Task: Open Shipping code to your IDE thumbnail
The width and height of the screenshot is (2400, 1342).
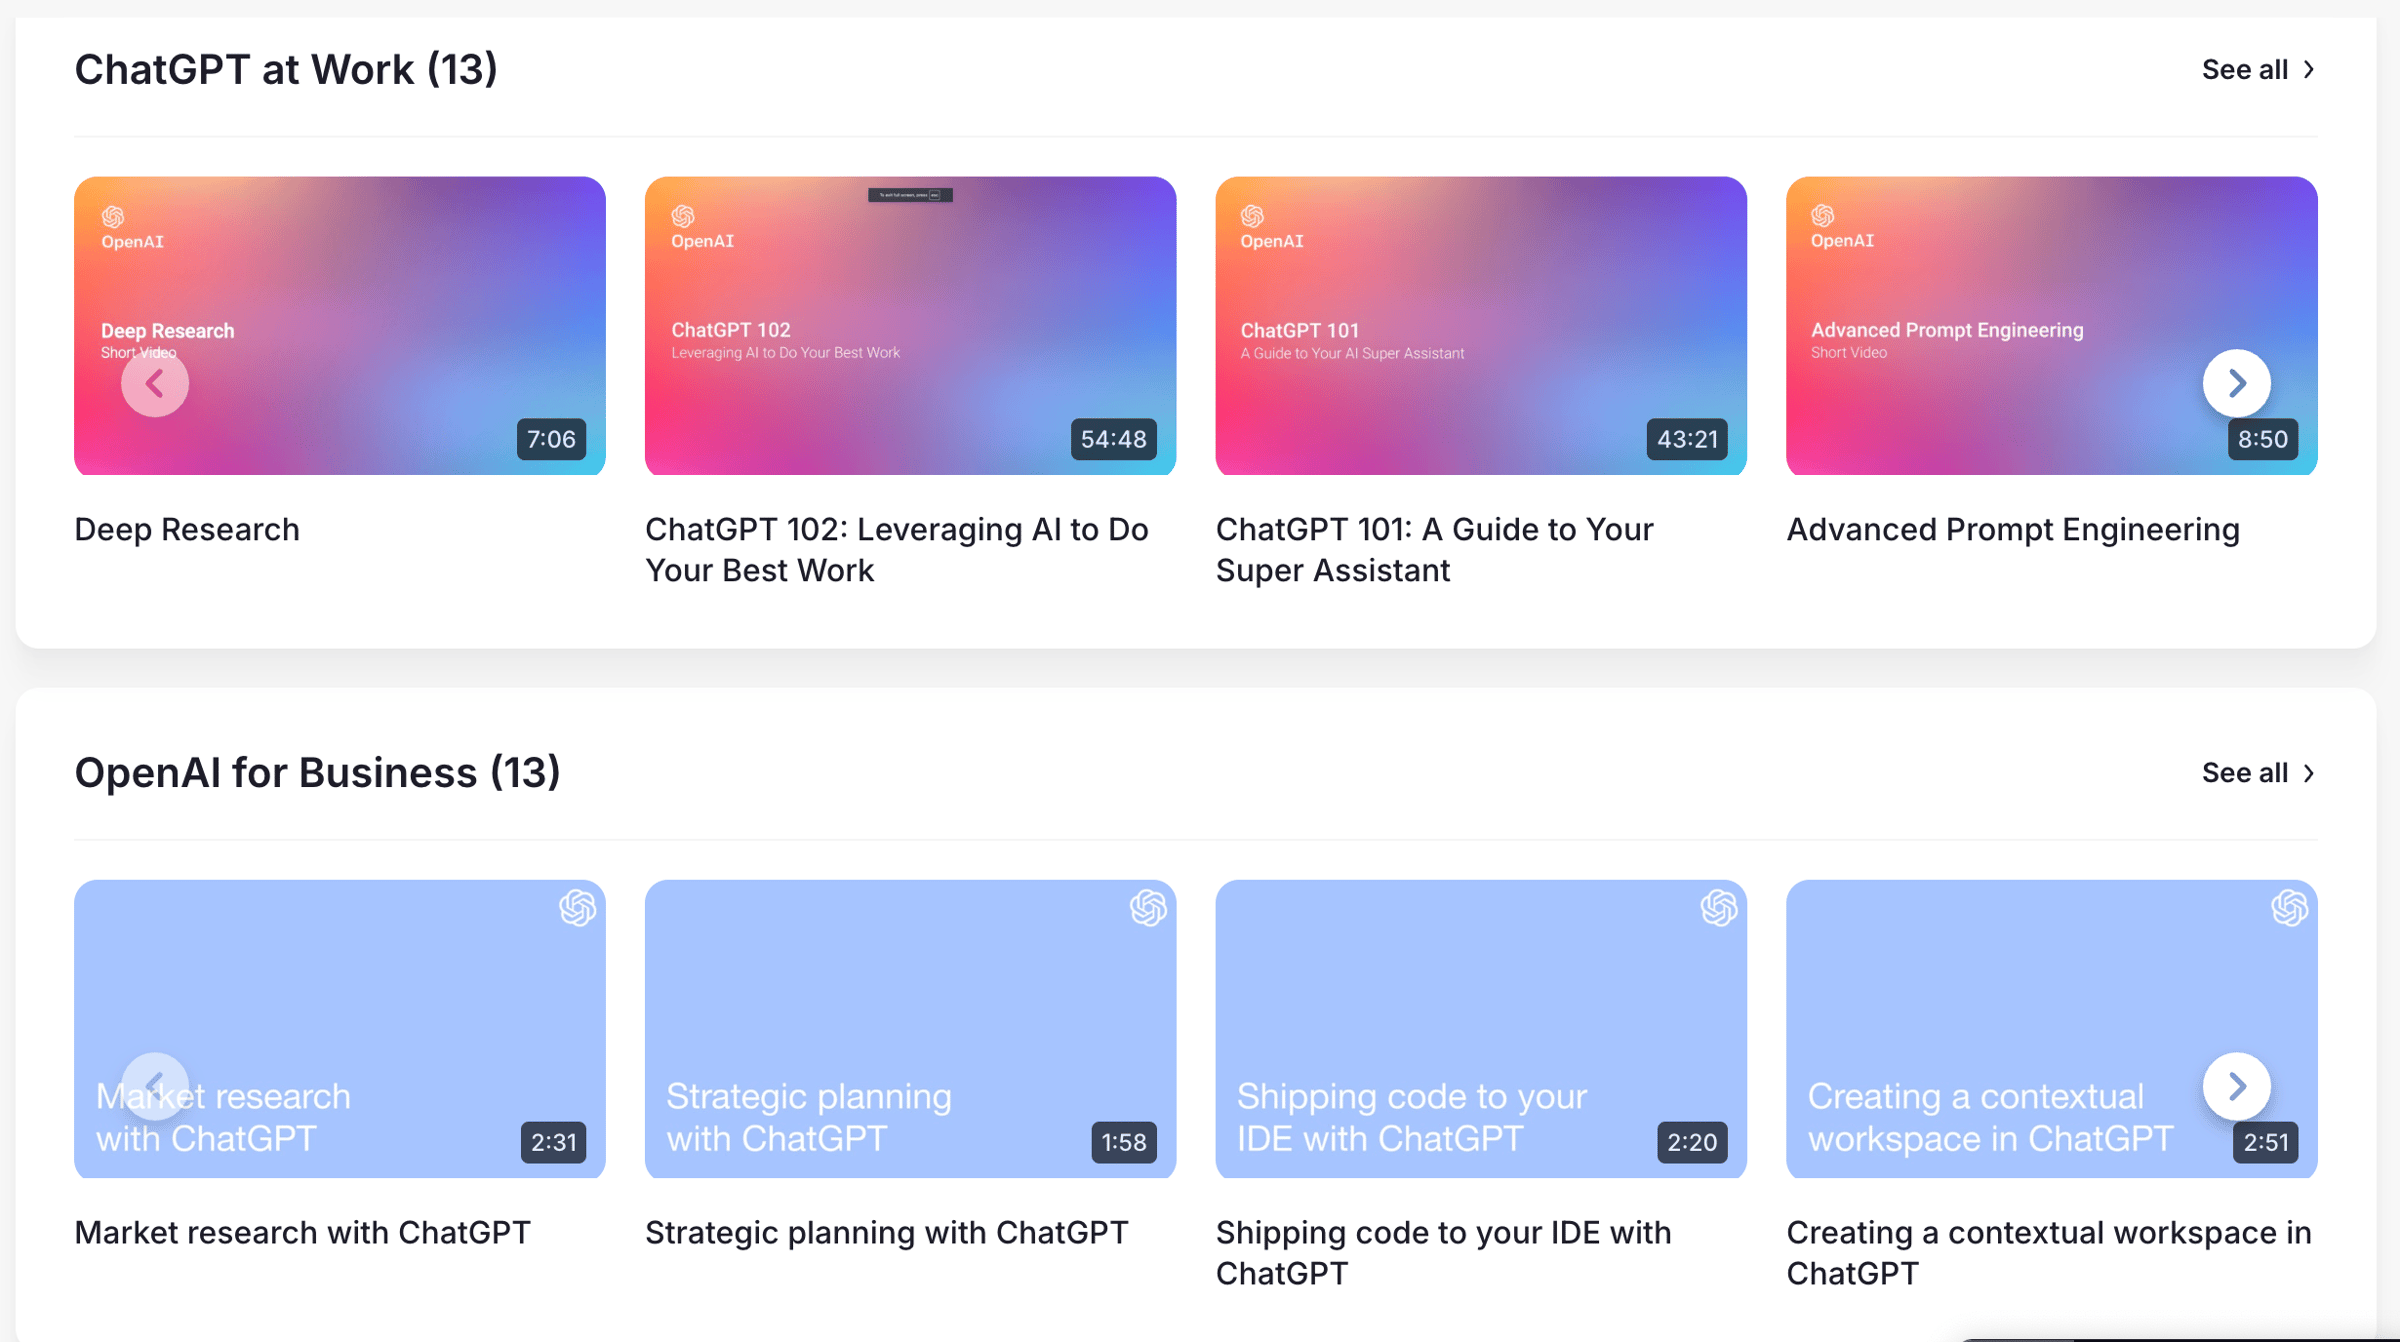Action: [1481, 1029]
